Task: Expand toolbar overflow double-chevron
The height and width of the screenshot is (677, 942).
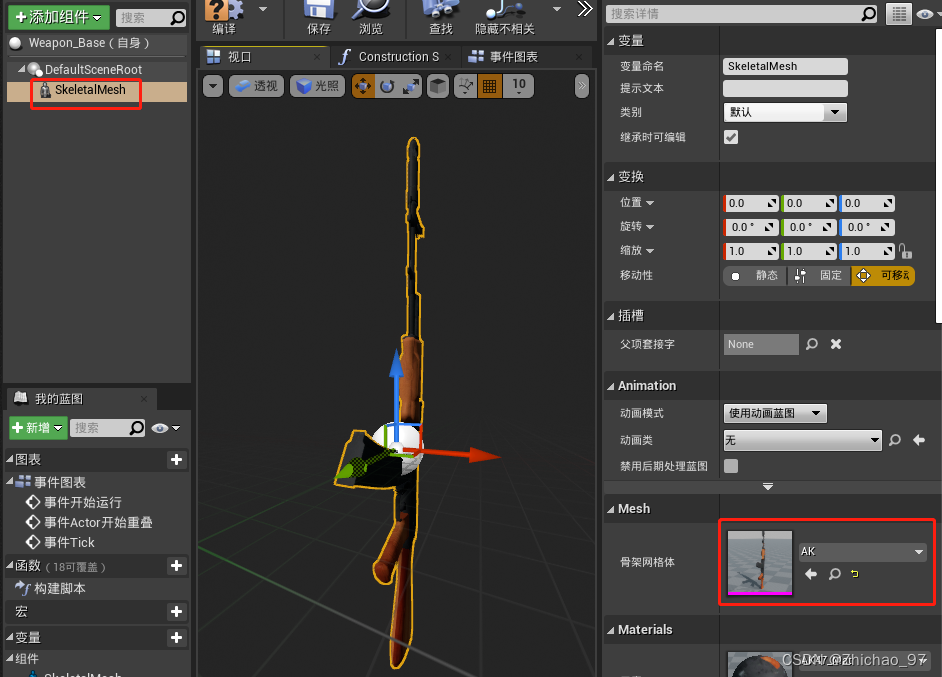Action: [x=585, y=9]
